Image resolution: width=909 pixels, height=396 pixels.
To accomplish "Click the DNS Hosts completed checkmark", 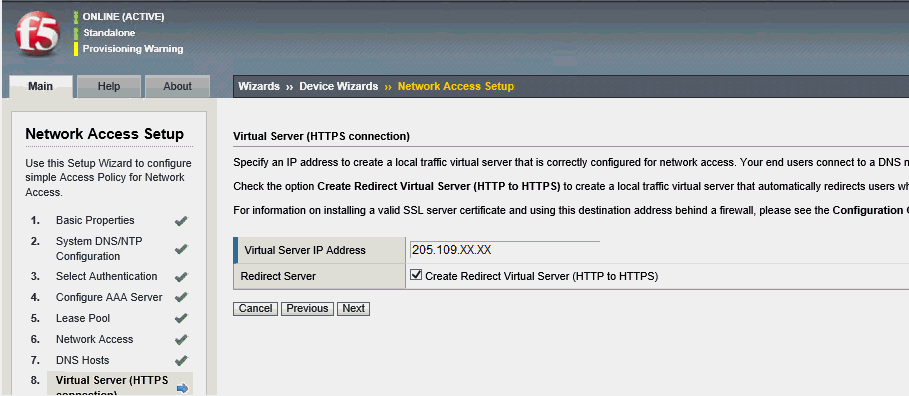I will pyautogui.click(x=181, y=360).
